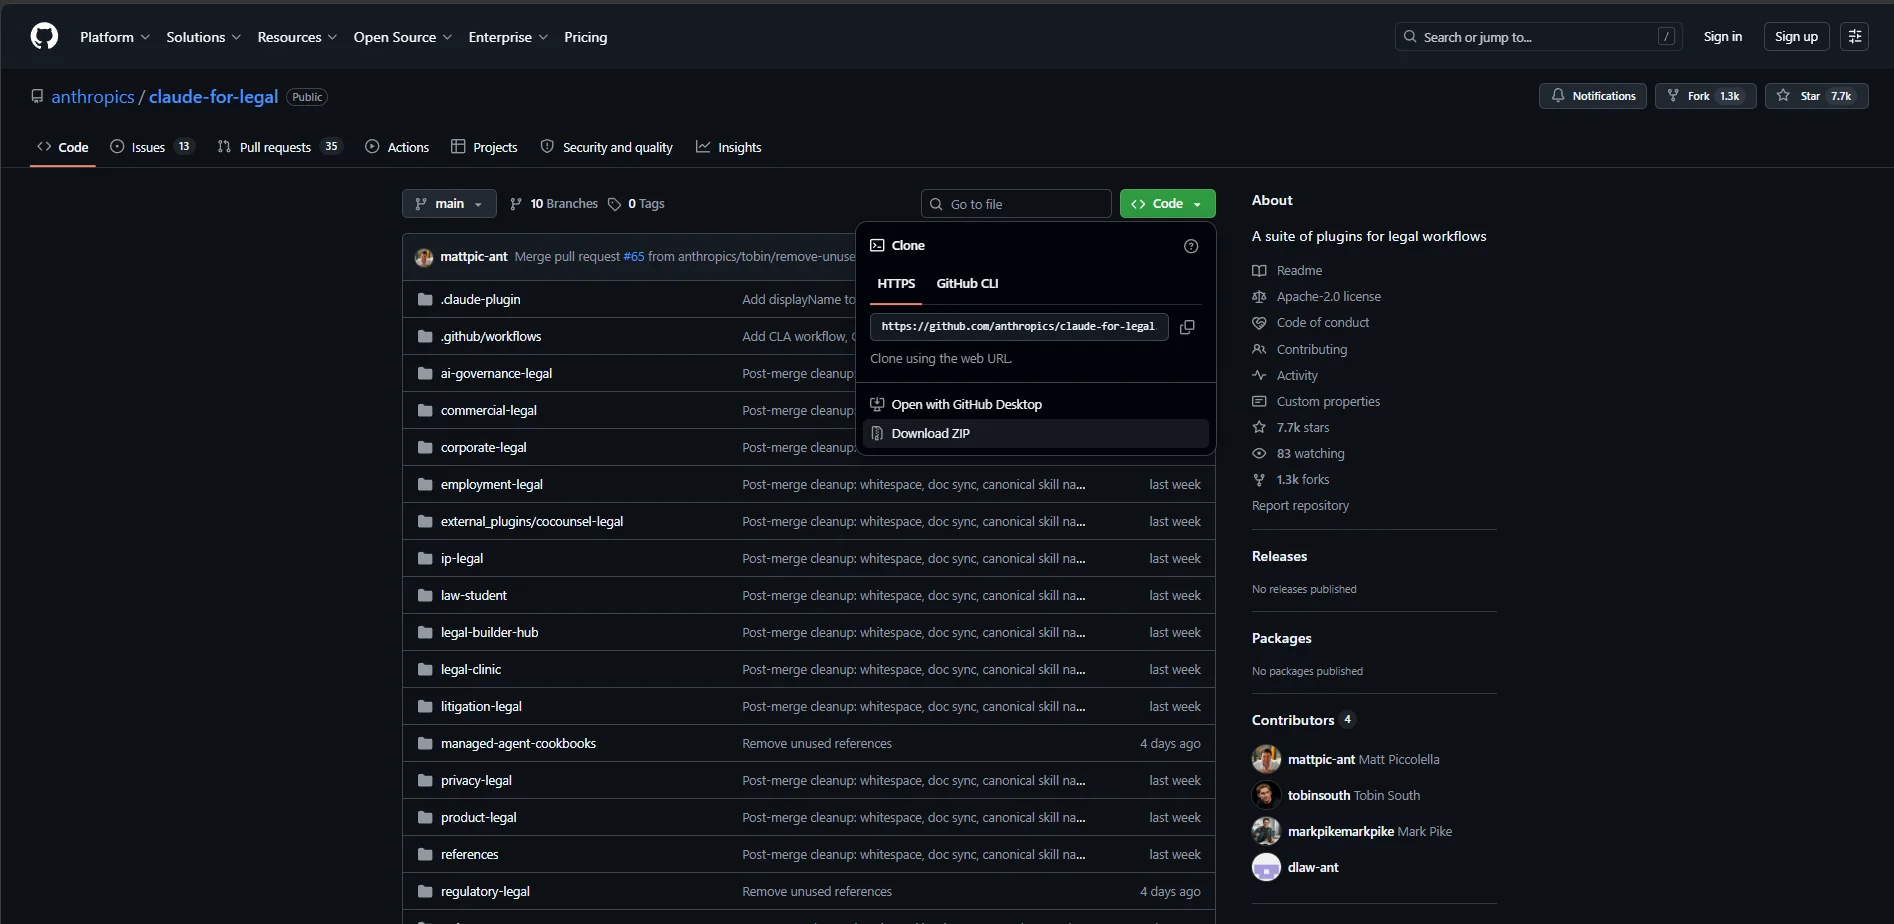View 0 Tags link

pos(636,204)
